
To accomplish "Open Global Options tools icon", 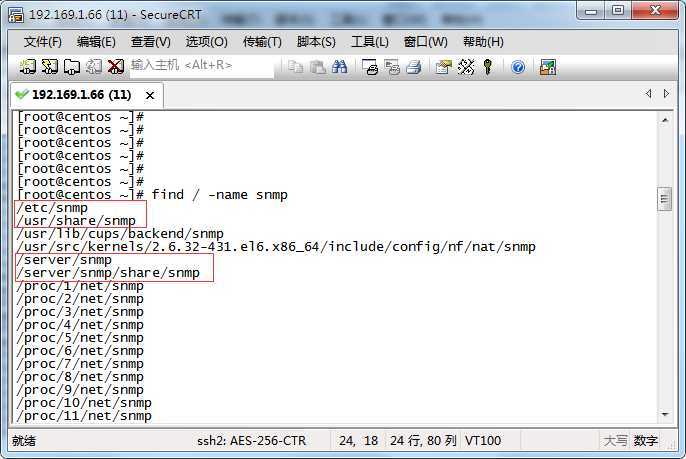I will tap(466, 67).
